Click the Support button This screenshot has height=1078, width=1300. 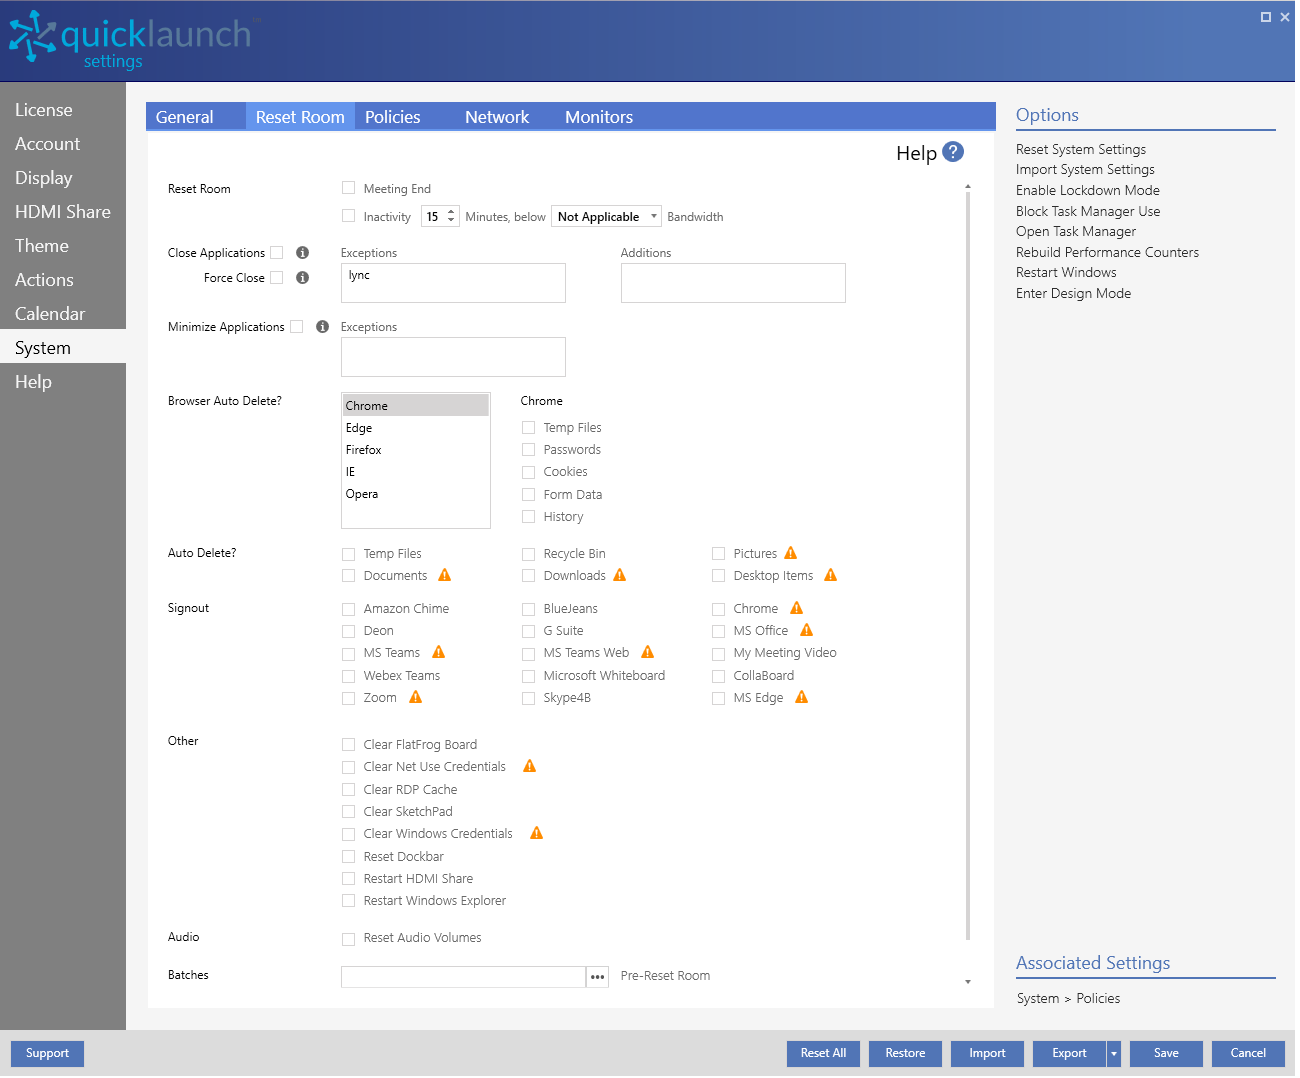[x=47, y=1054]
